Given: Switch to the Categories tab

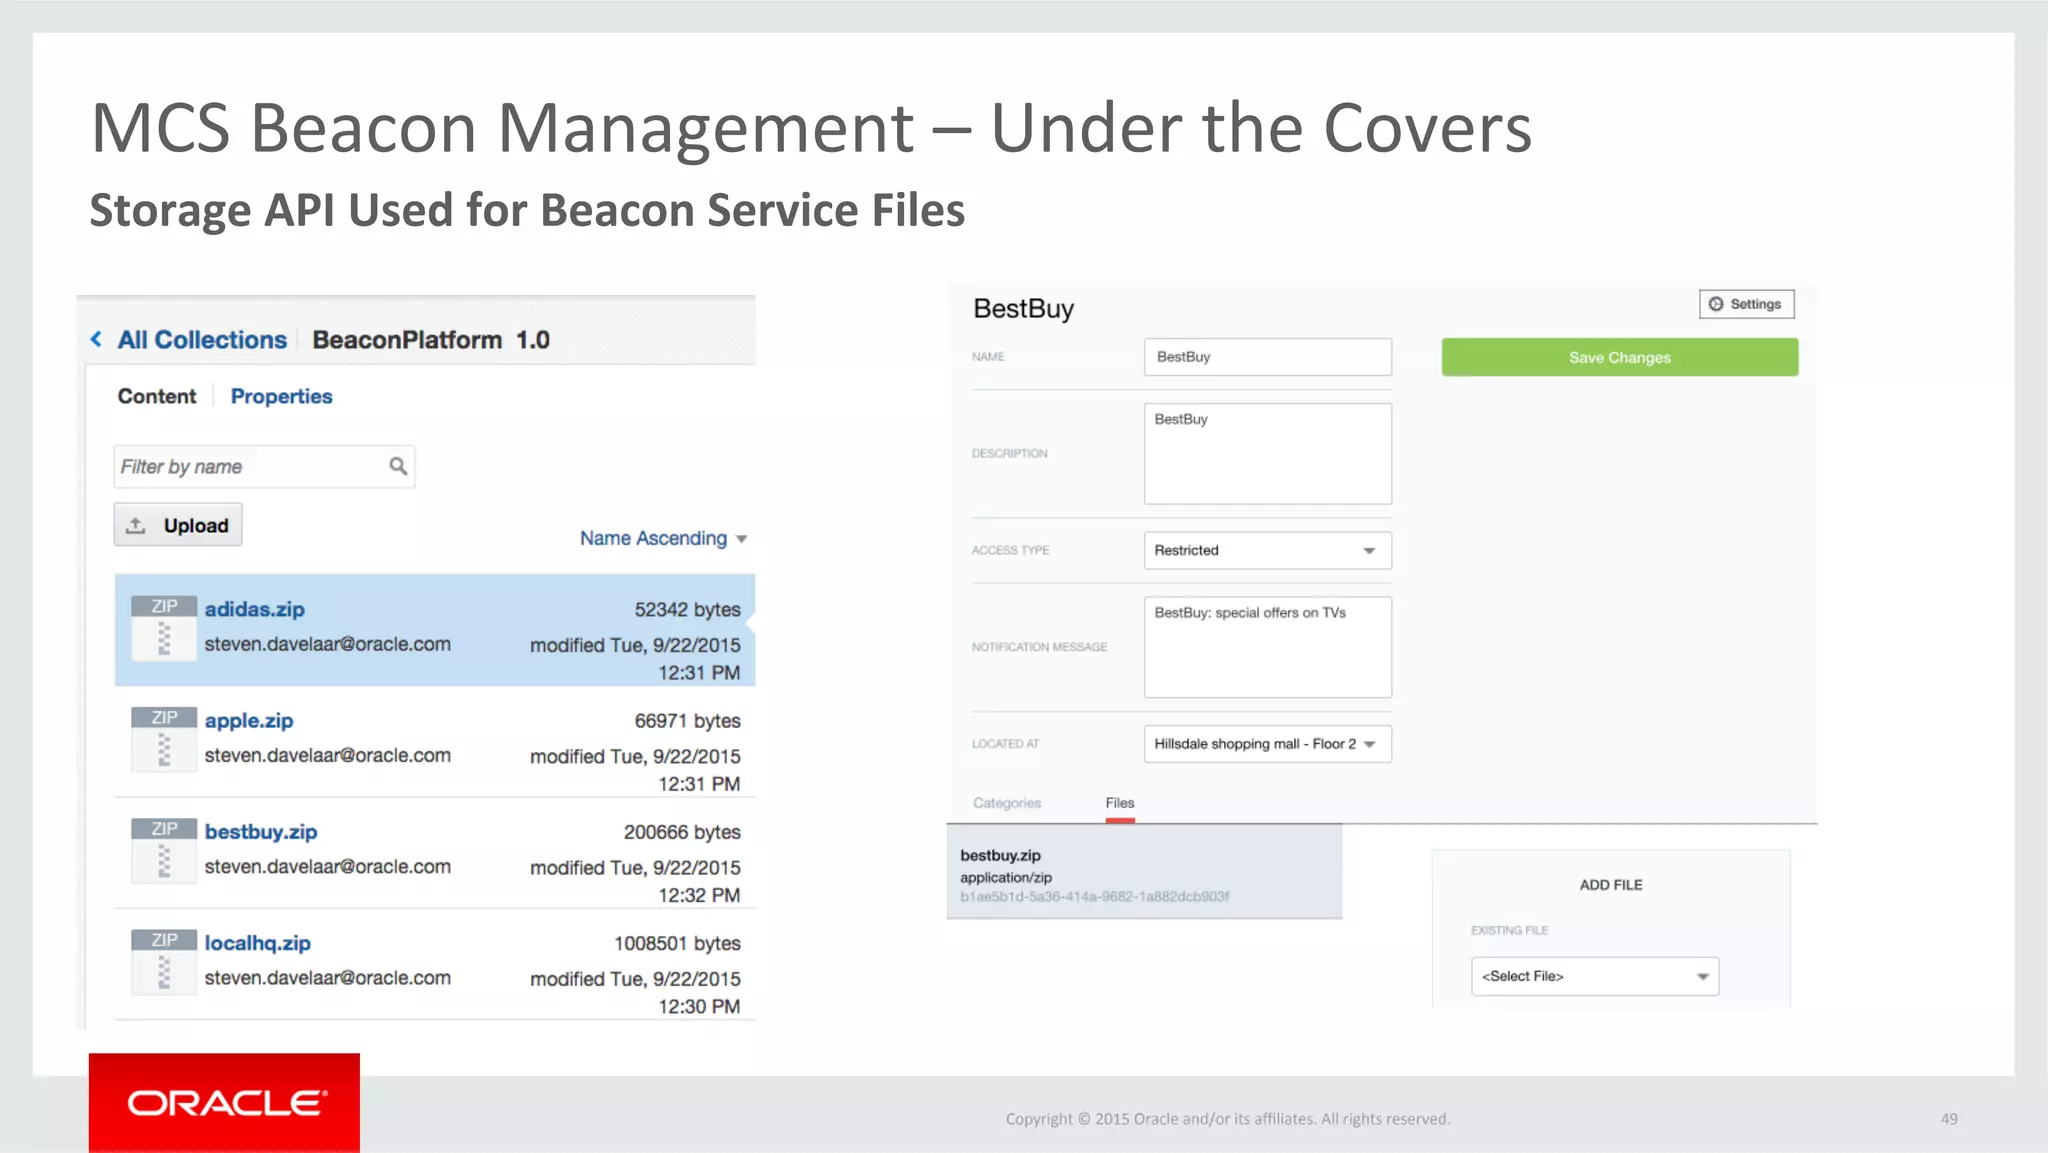Looking at the screenshot, I should coord(1007,803).
